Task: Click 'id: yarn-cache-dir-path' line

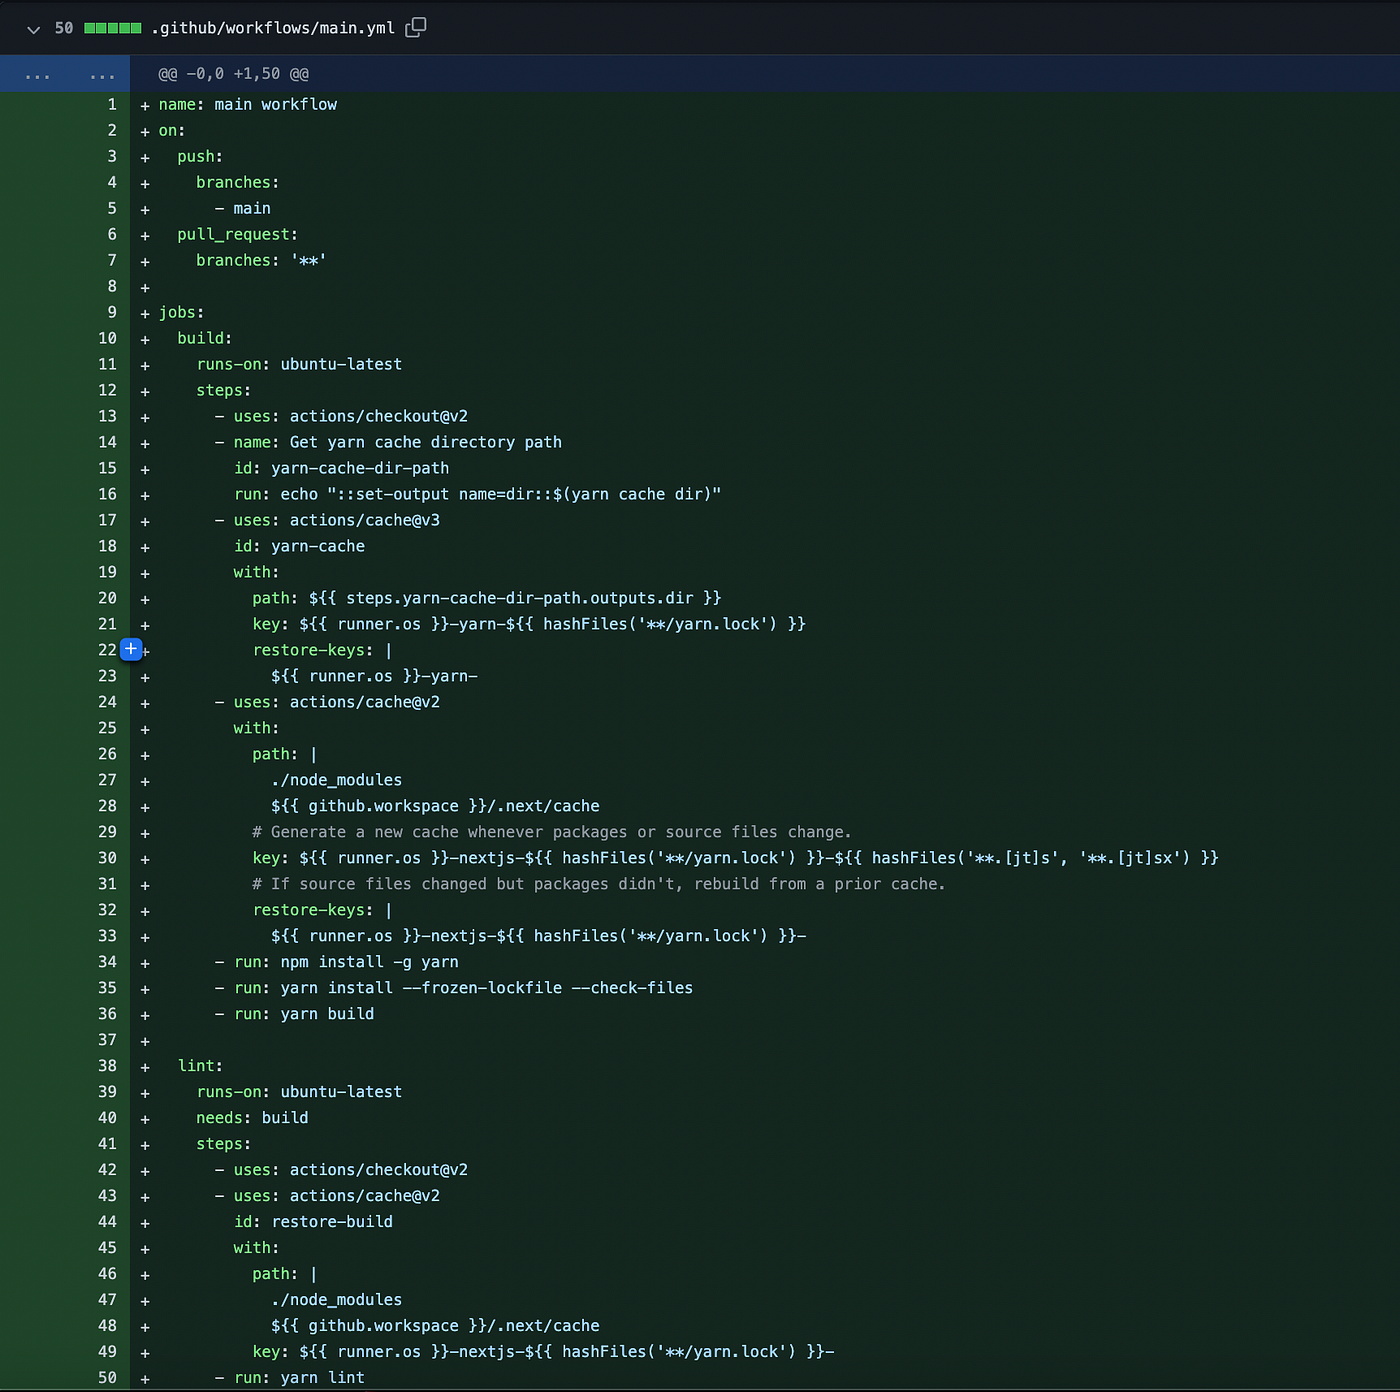Action: click(x=341, y=468)
